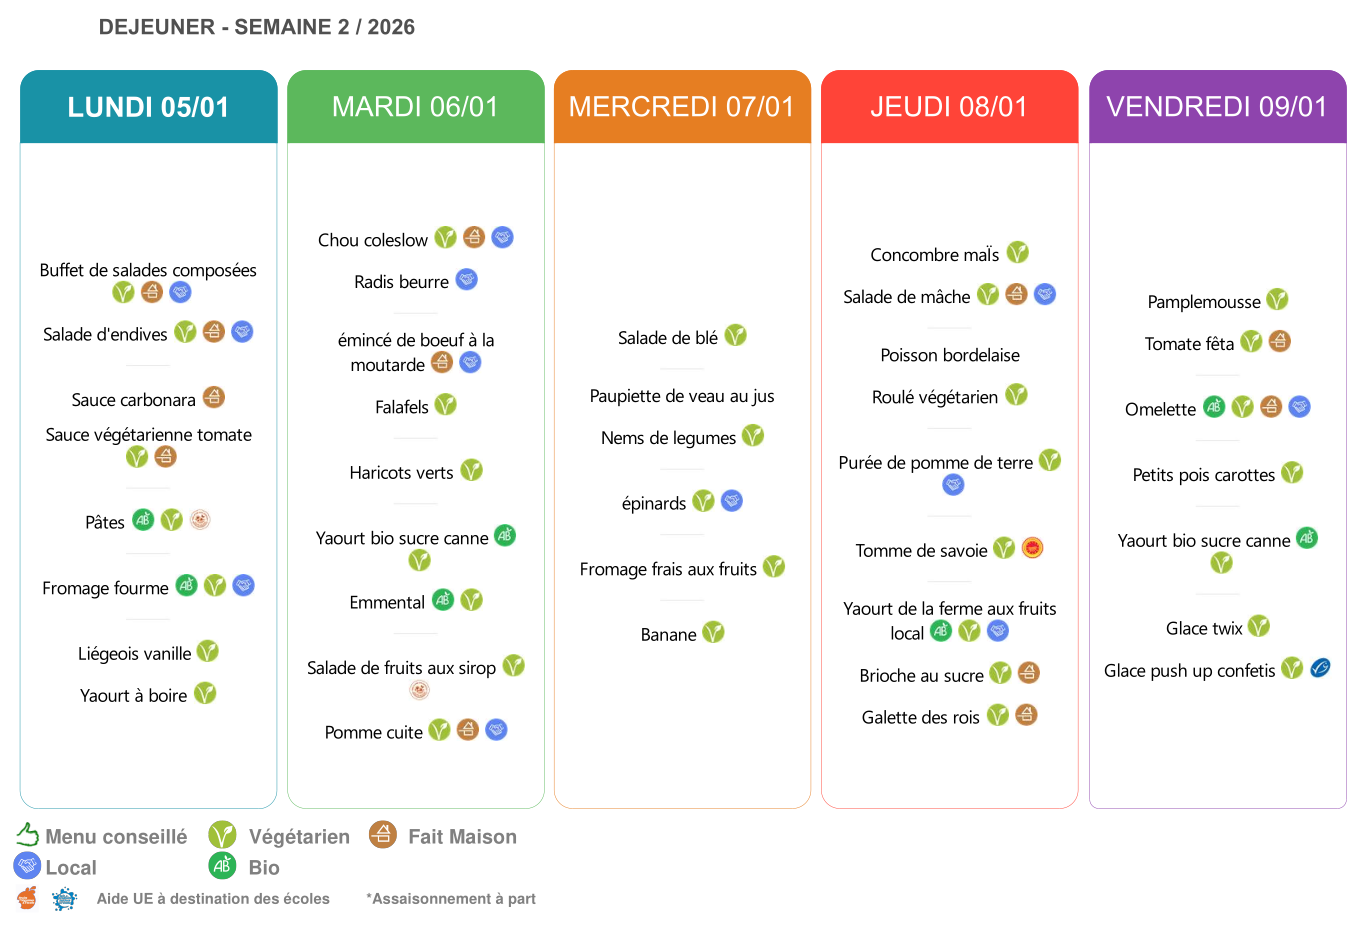Select the LUNDI 05/01 header
Viewport: 1354px width, 950px height.
[148, 107]
